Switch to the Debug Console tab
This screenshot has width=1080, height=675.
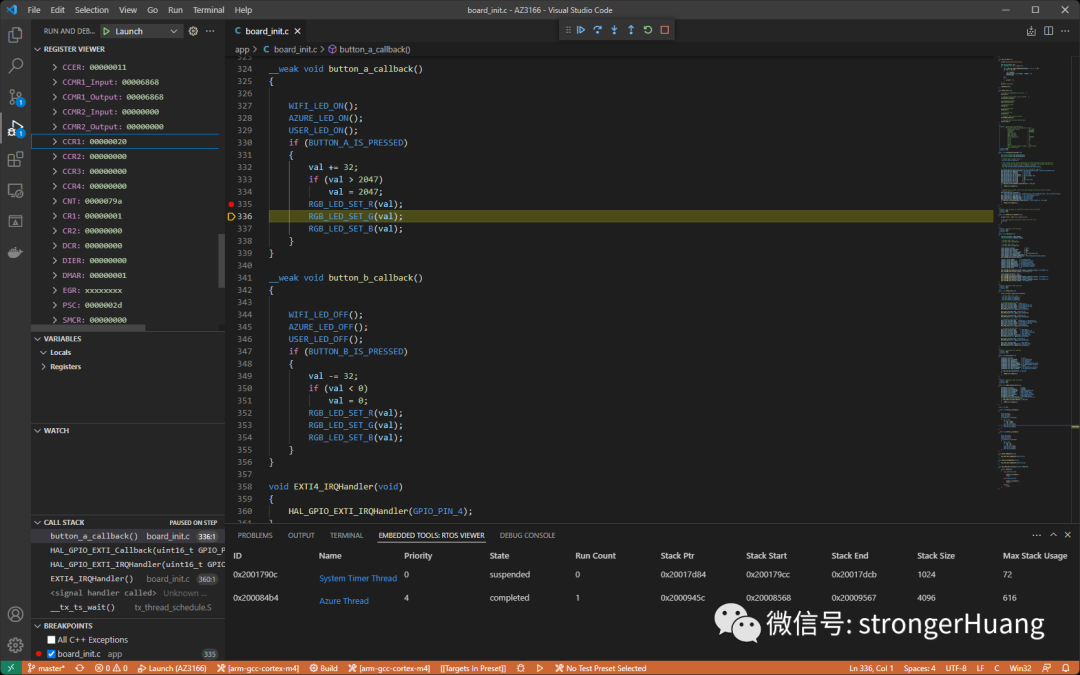527,535
